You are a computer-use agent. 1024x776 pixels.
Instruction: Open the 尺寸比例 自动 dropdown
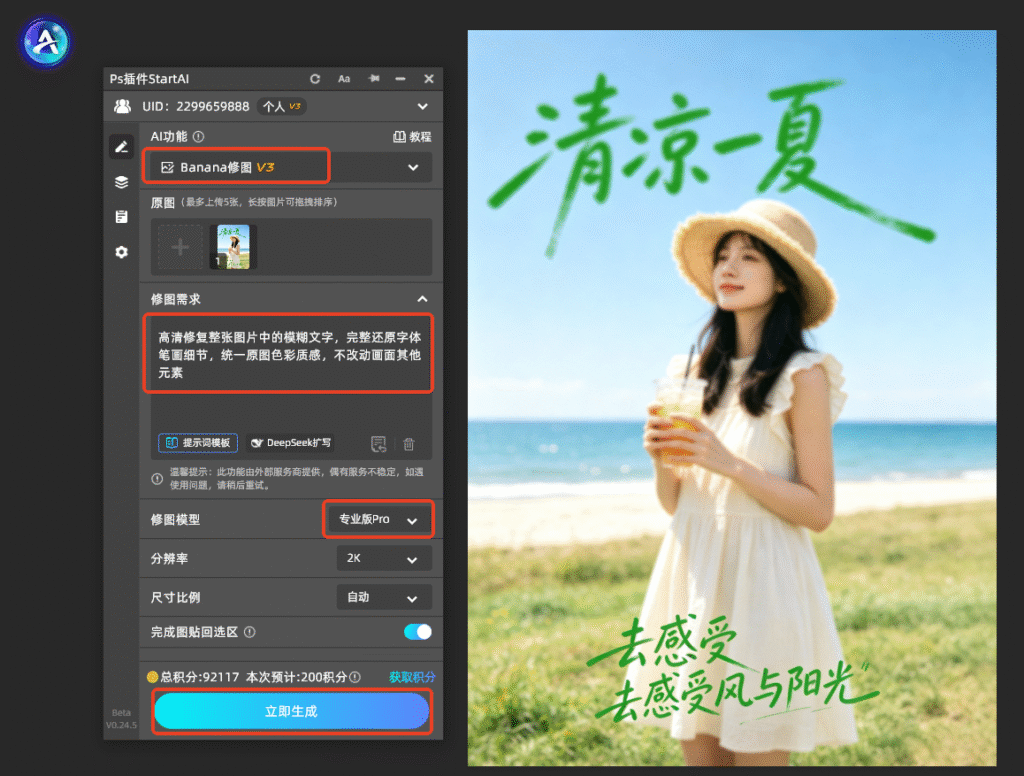385,597
